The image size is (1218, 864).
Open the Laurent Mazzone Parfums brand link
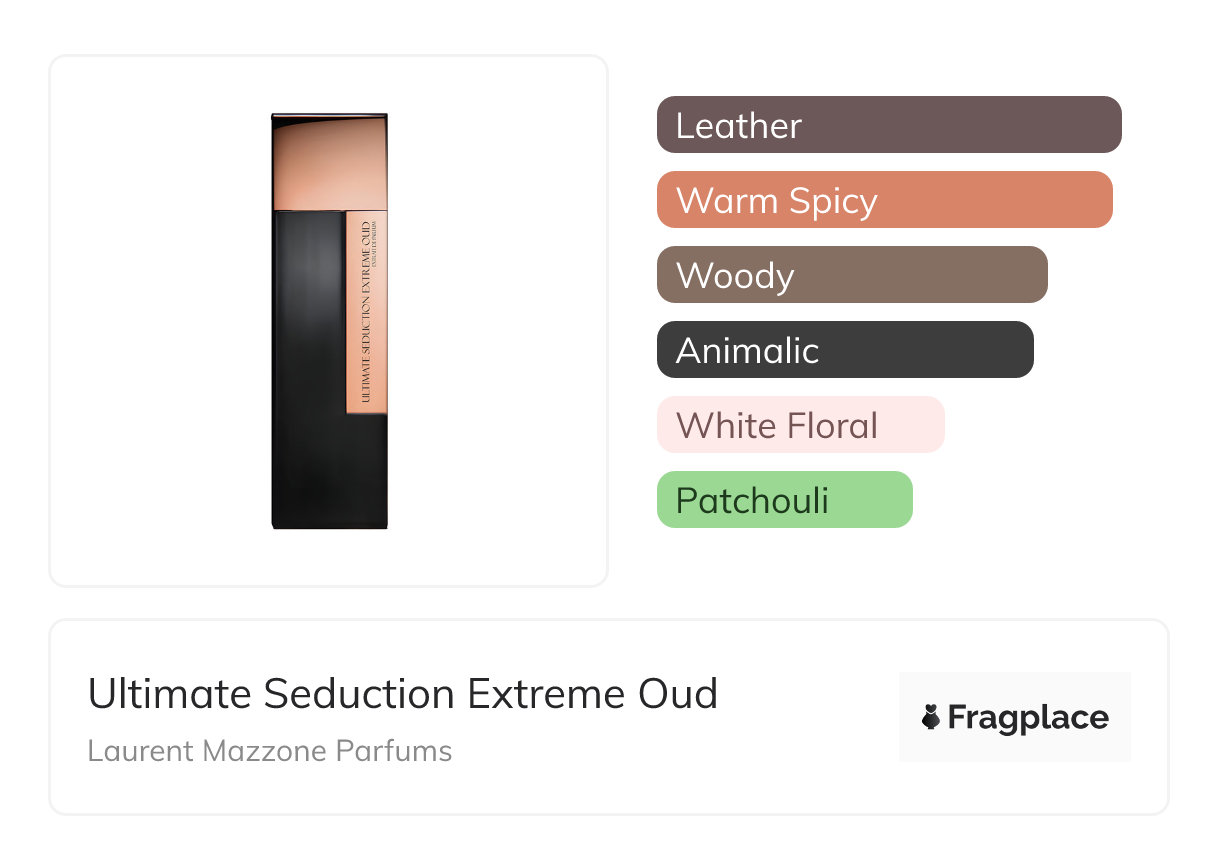[x=270, y=751]
